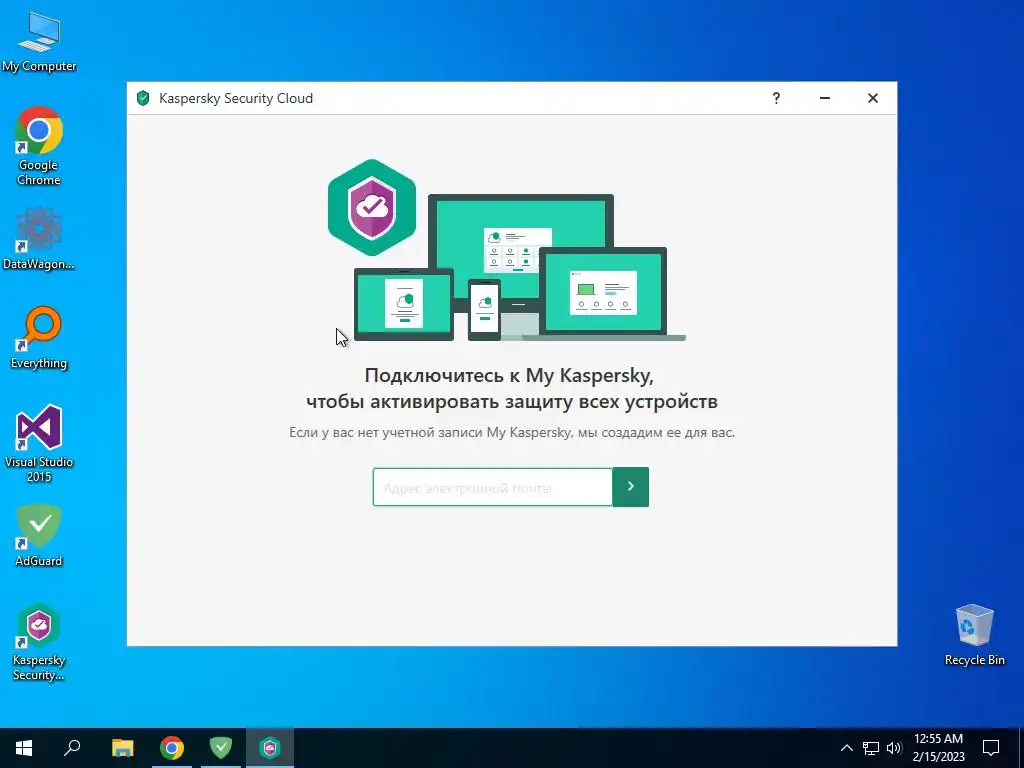Open the volume speaker tray icon

pyautogui.click(x=894, y=748)
